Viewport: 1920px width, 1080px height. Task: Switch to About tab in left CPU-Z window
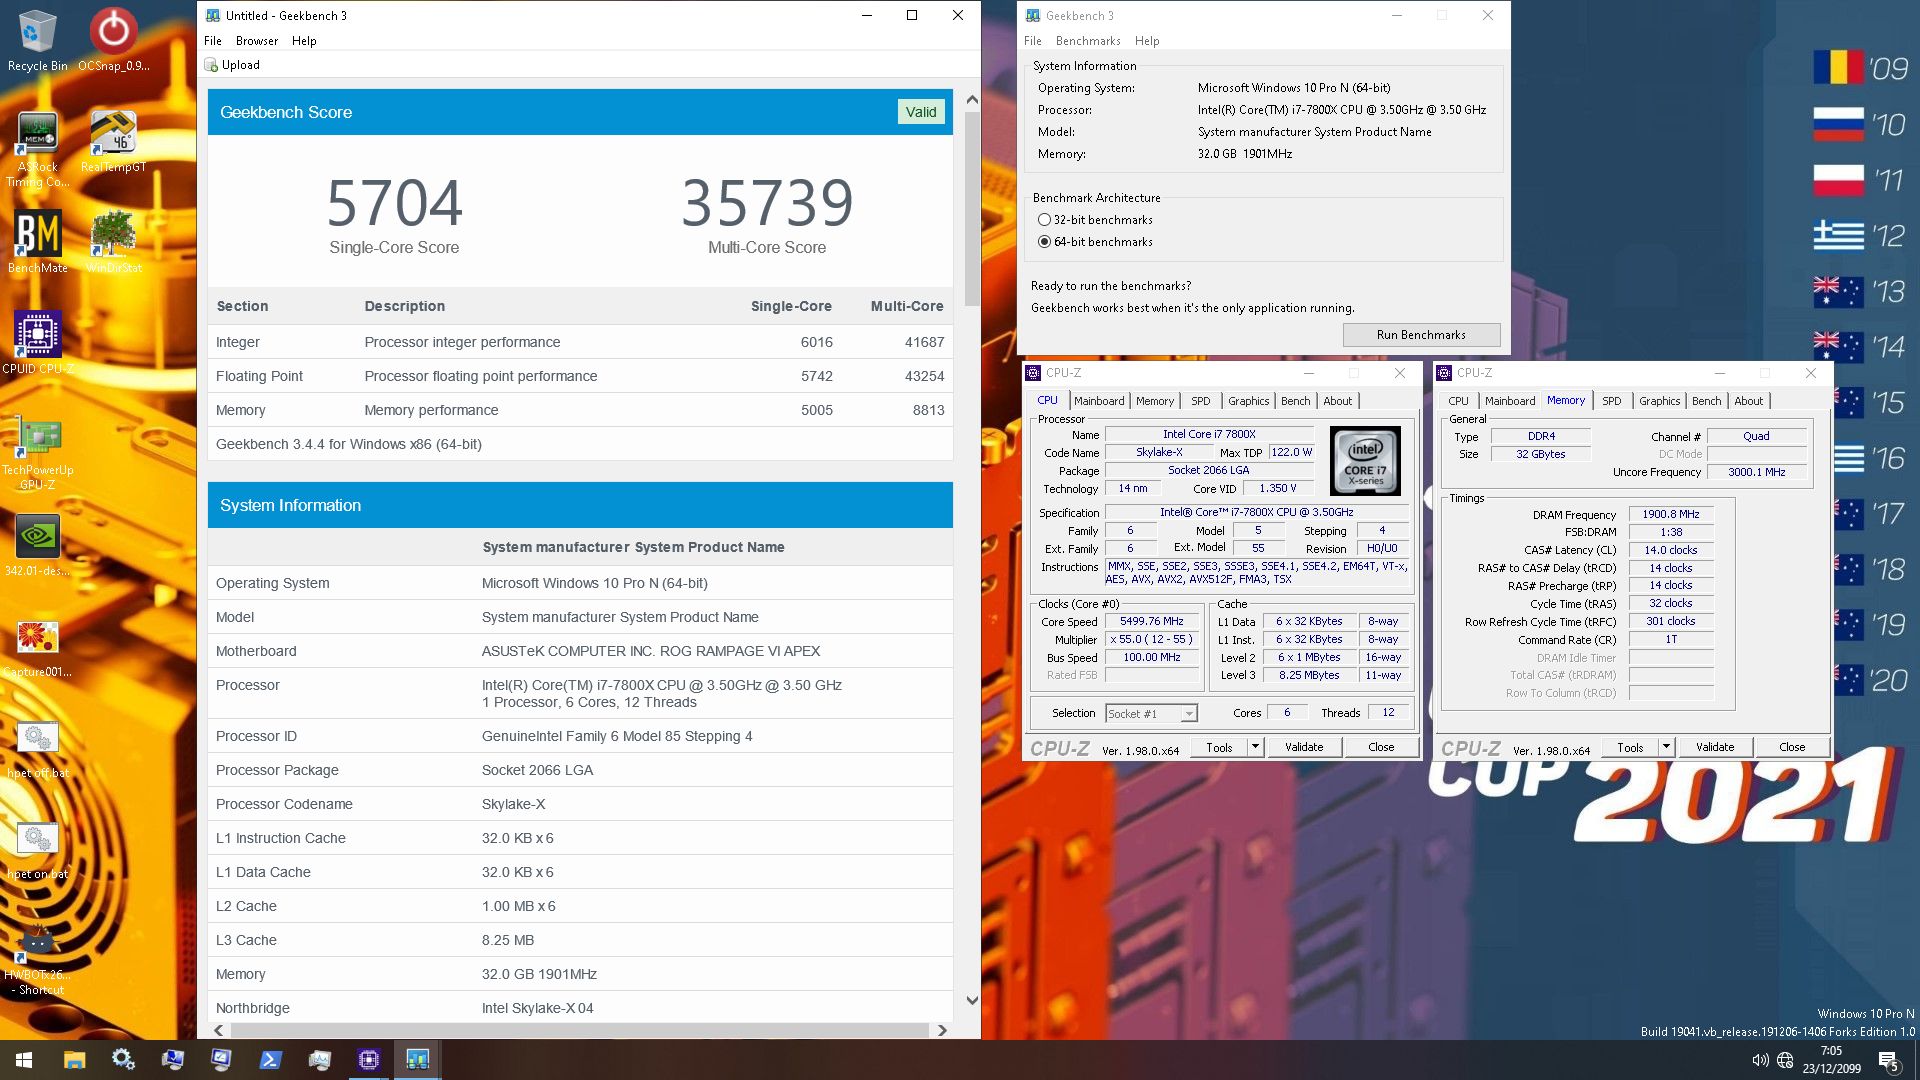click(x=1337, y=401)
